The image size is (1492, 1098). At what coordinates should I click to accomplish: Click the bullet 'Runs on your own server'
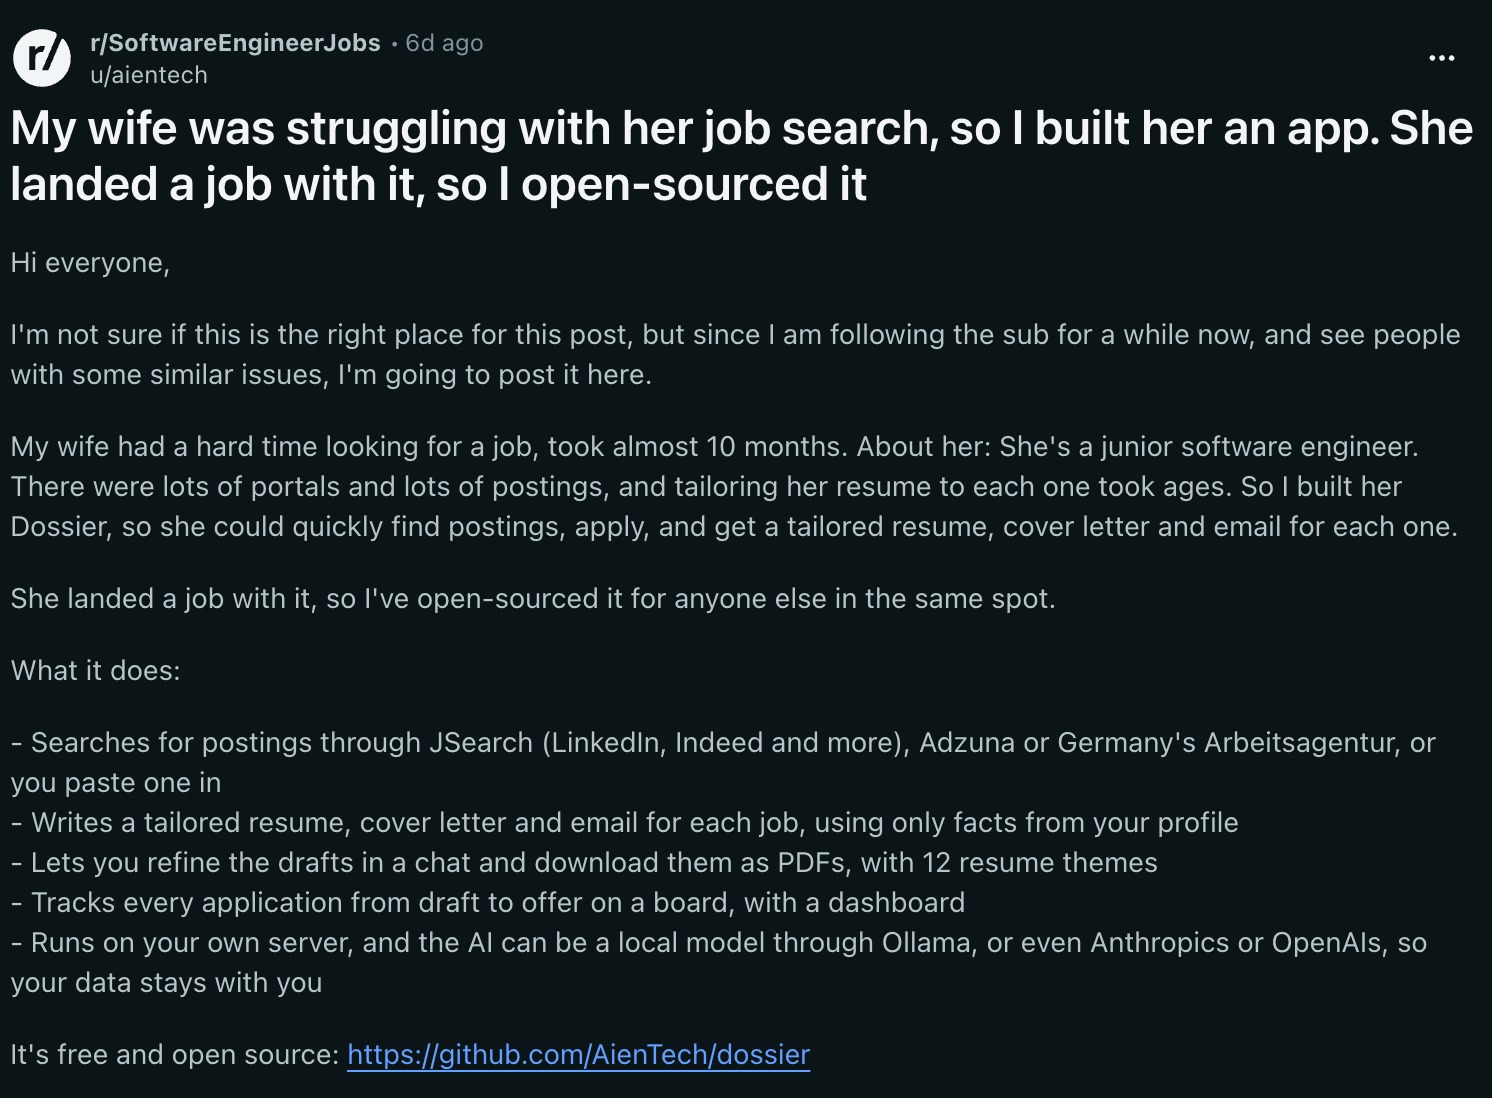pyautogui.click(x=719, y=962)
